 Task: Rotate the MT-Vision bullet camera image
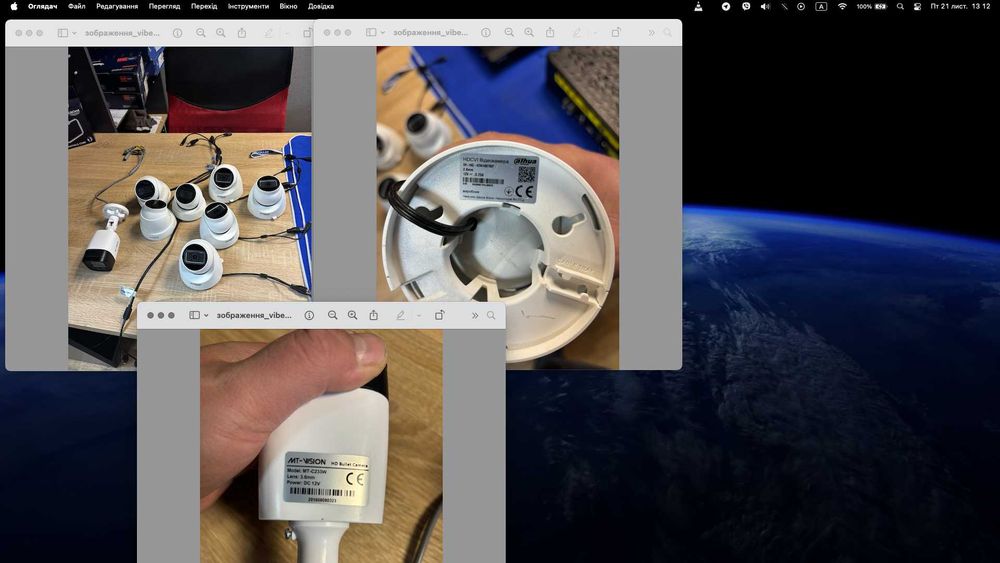pos(440,315)
